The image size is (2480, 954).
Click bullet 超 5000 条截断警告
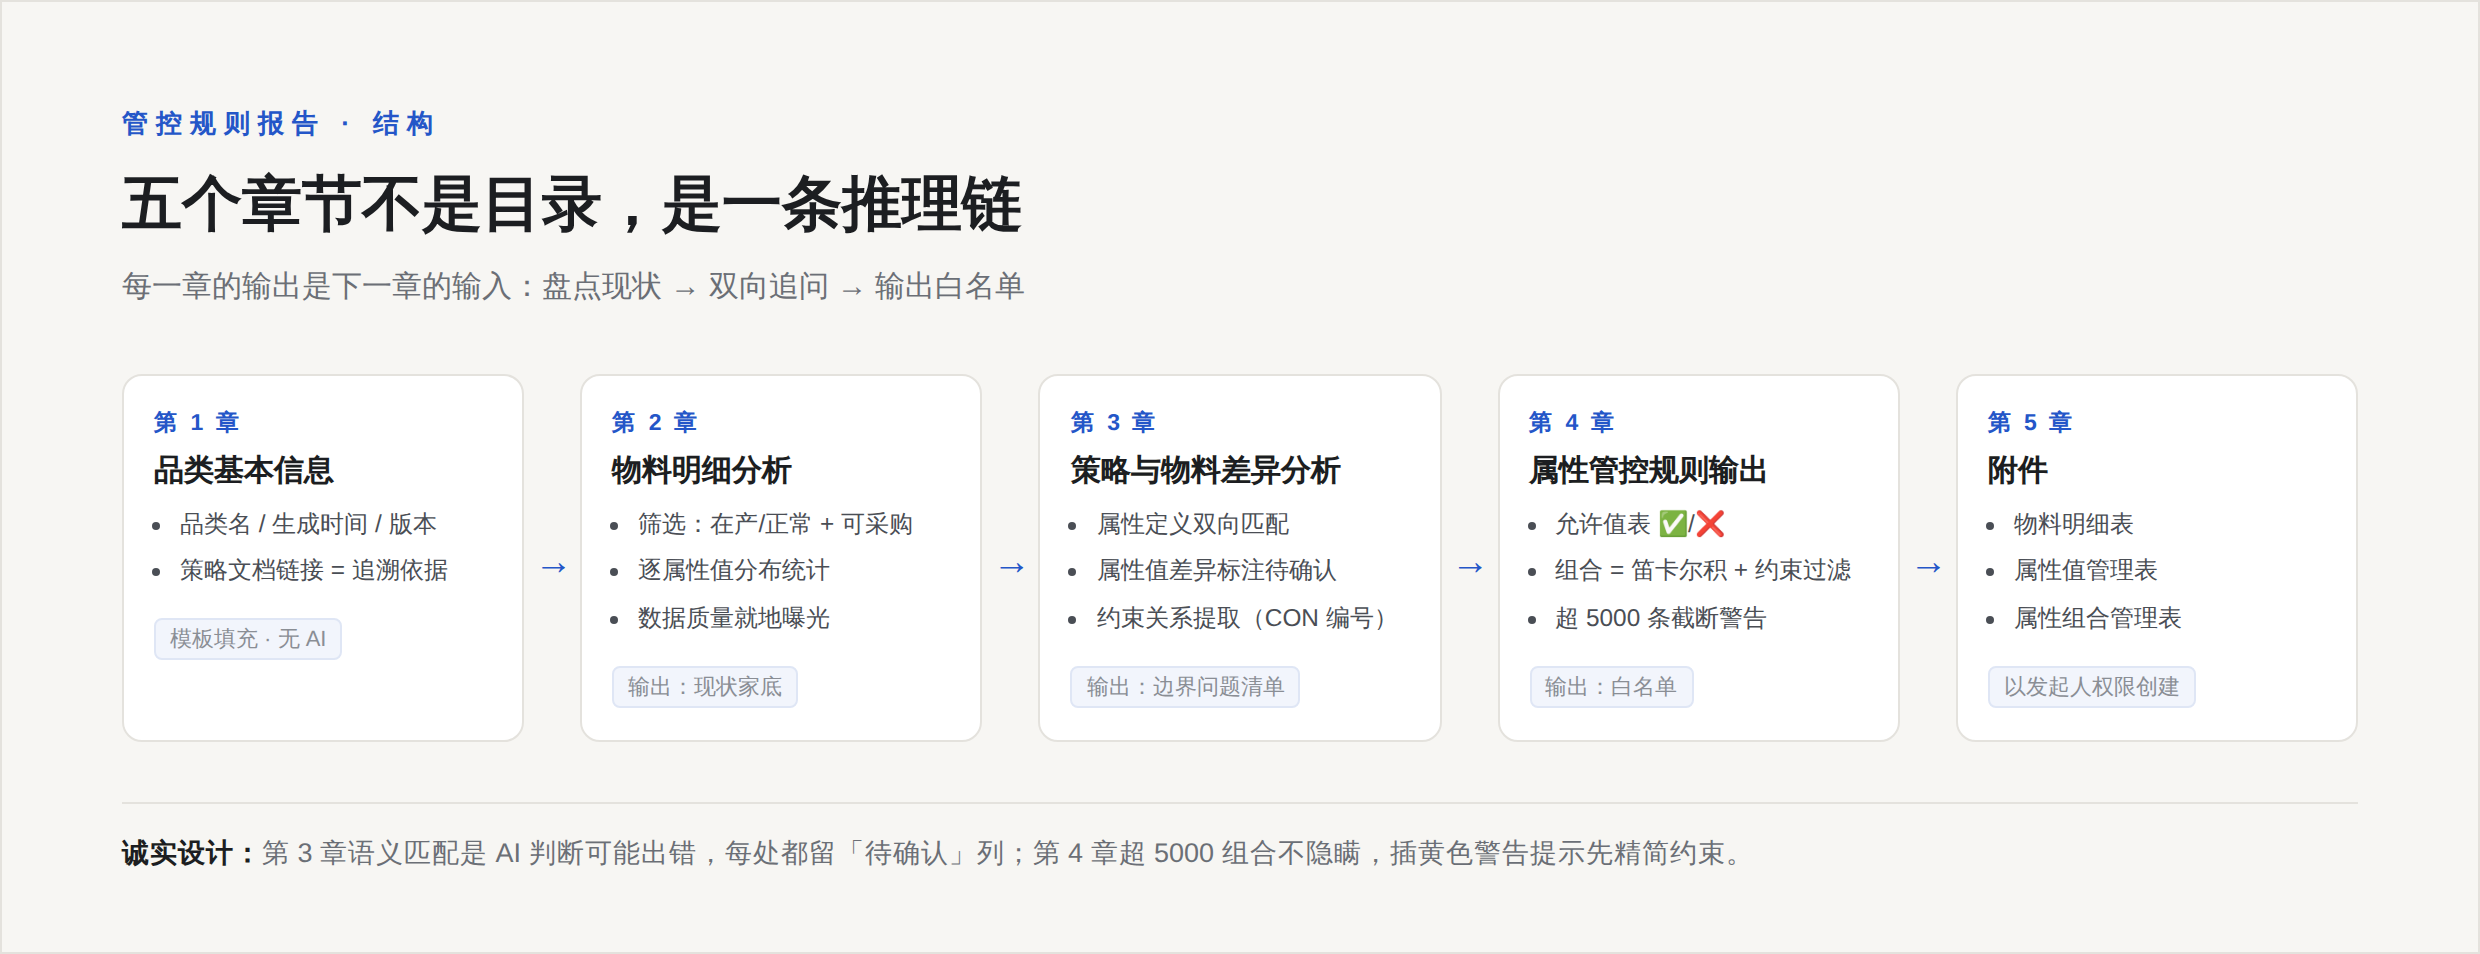[x=1661, y=618]
